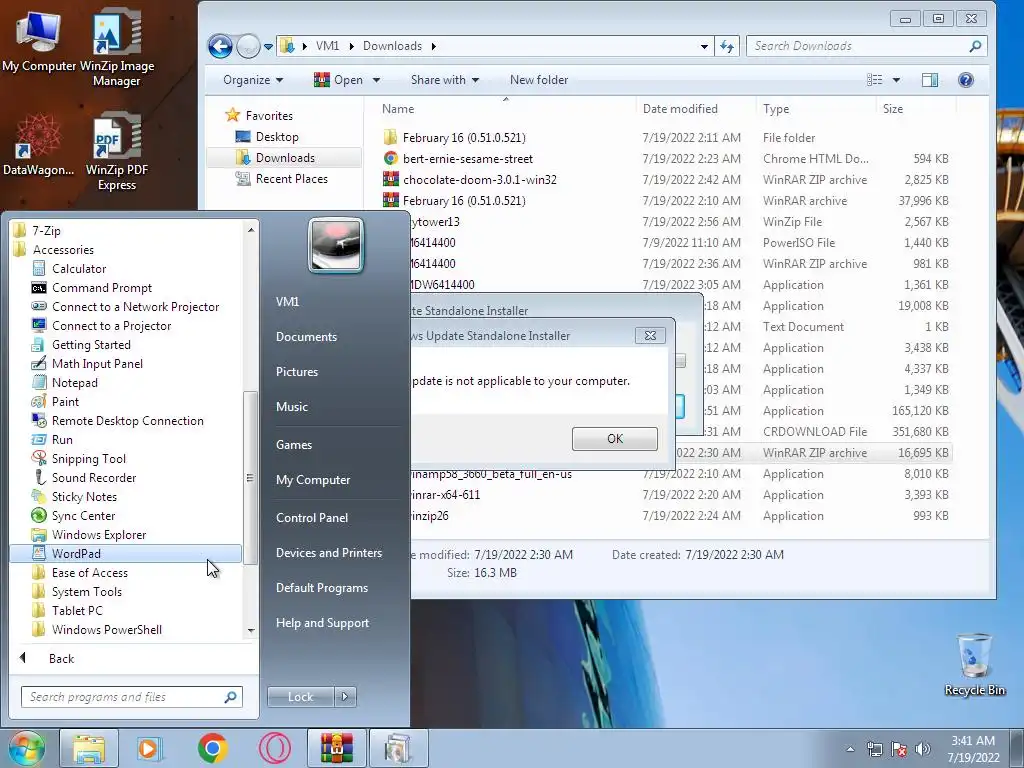Click the Explorer help question mark icon

[x=965, y=80]
